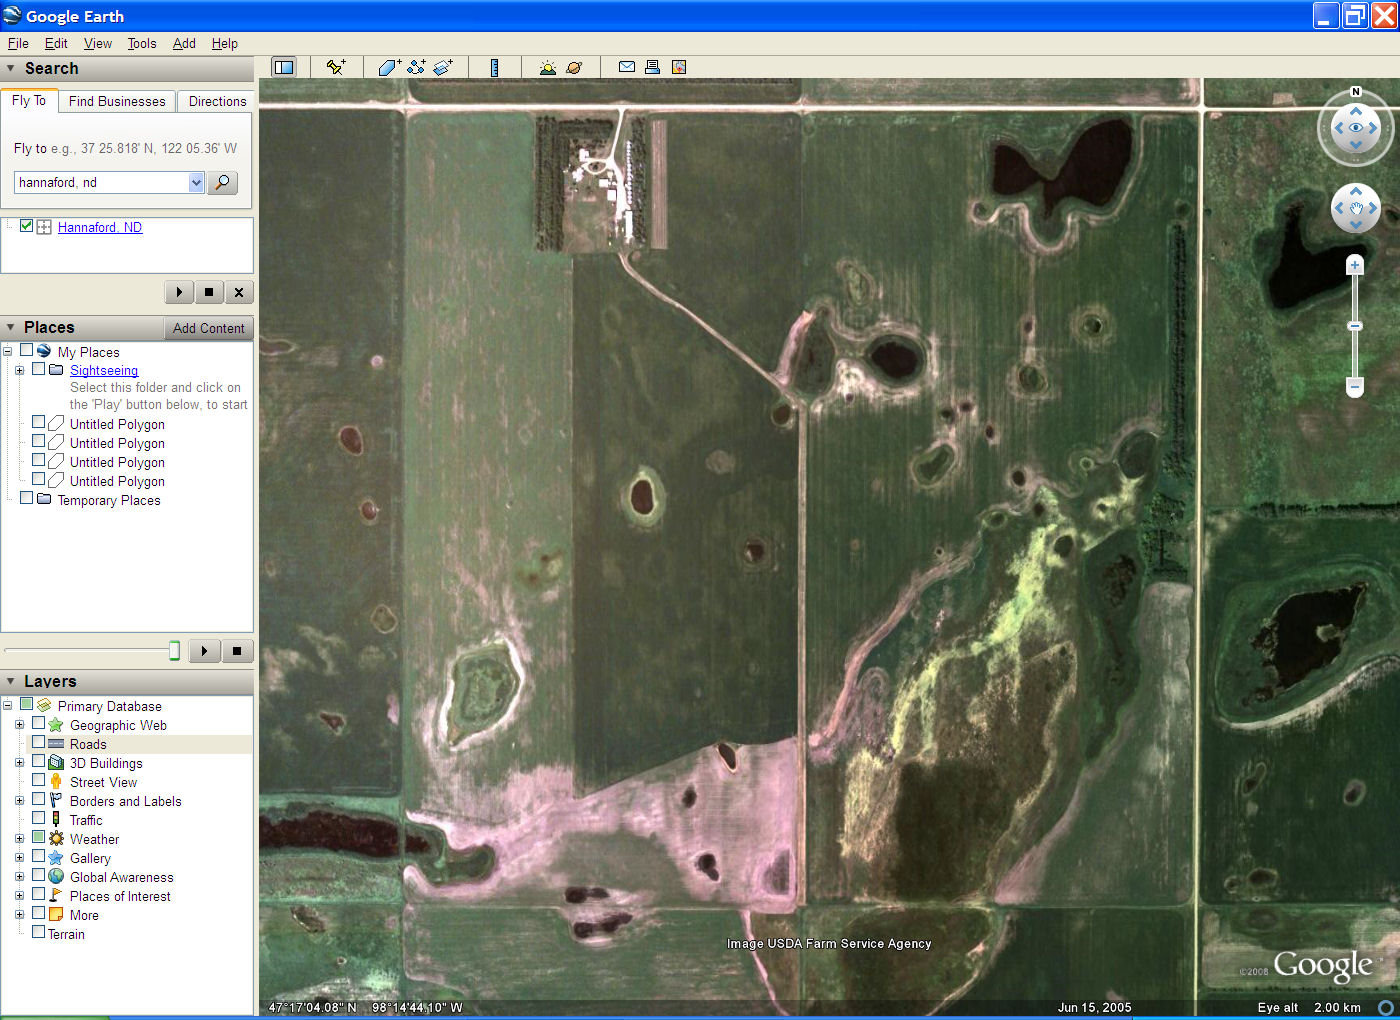The width and height of the screenshot is (1400, 1020).
Task: Enable the Traffic layer checkbox
Action: pos(39,819)
